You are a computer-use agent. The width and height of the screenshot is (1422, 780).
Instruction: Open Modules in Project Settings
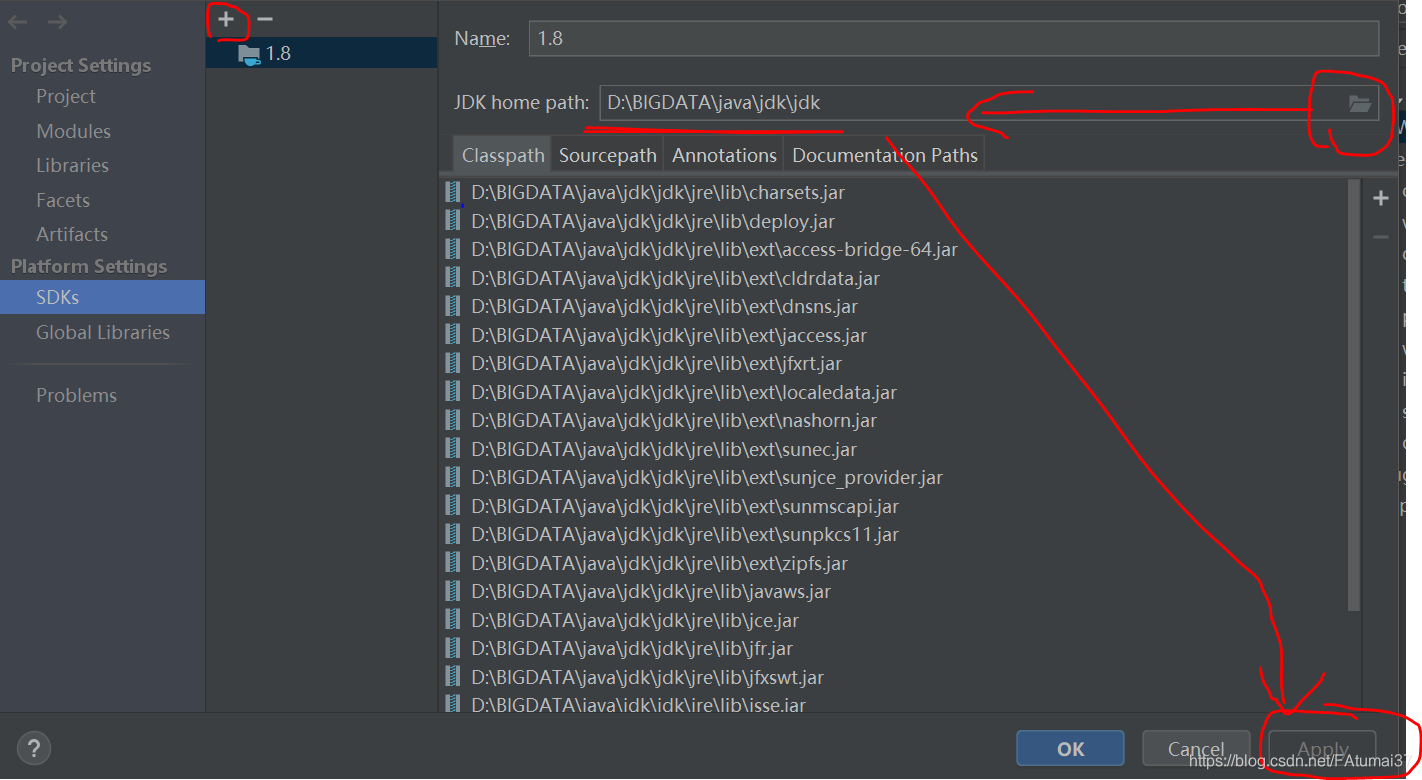(x=75, y=130)
